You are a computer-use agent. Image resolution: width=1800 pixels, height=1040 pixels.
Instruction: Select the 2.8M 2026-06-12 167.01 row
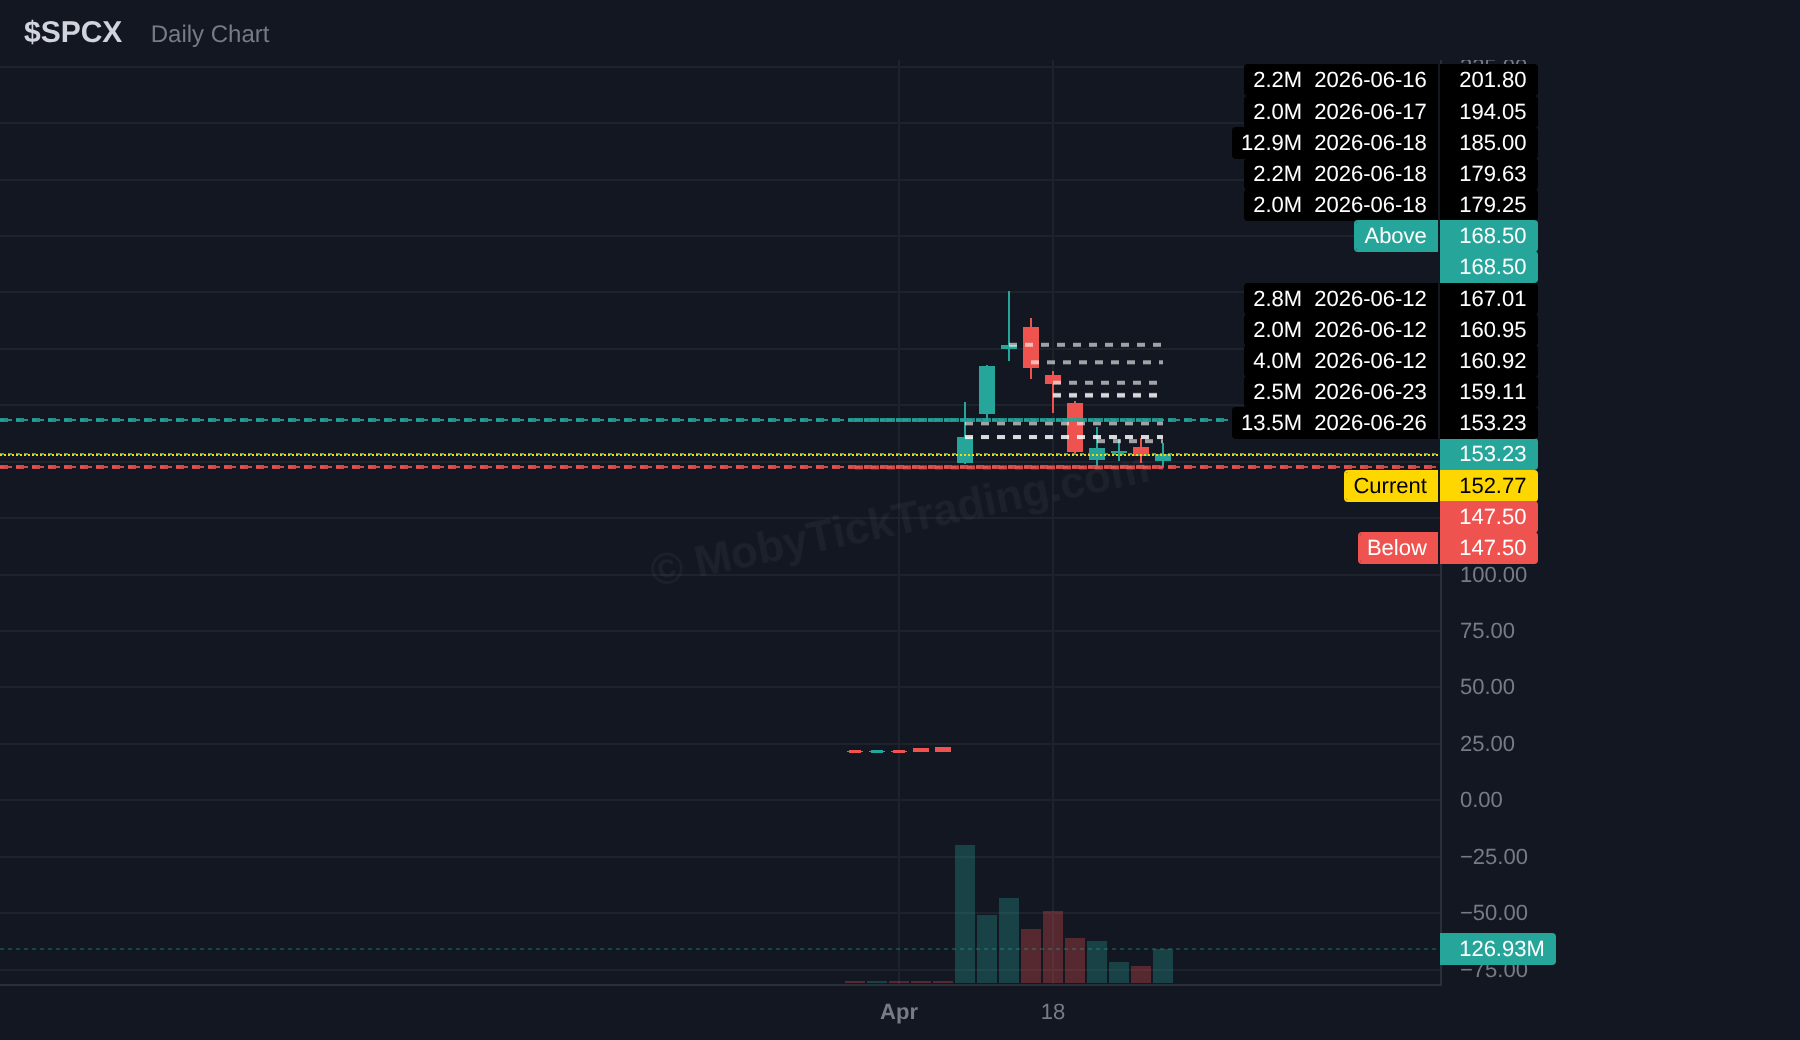(1390, 299)
